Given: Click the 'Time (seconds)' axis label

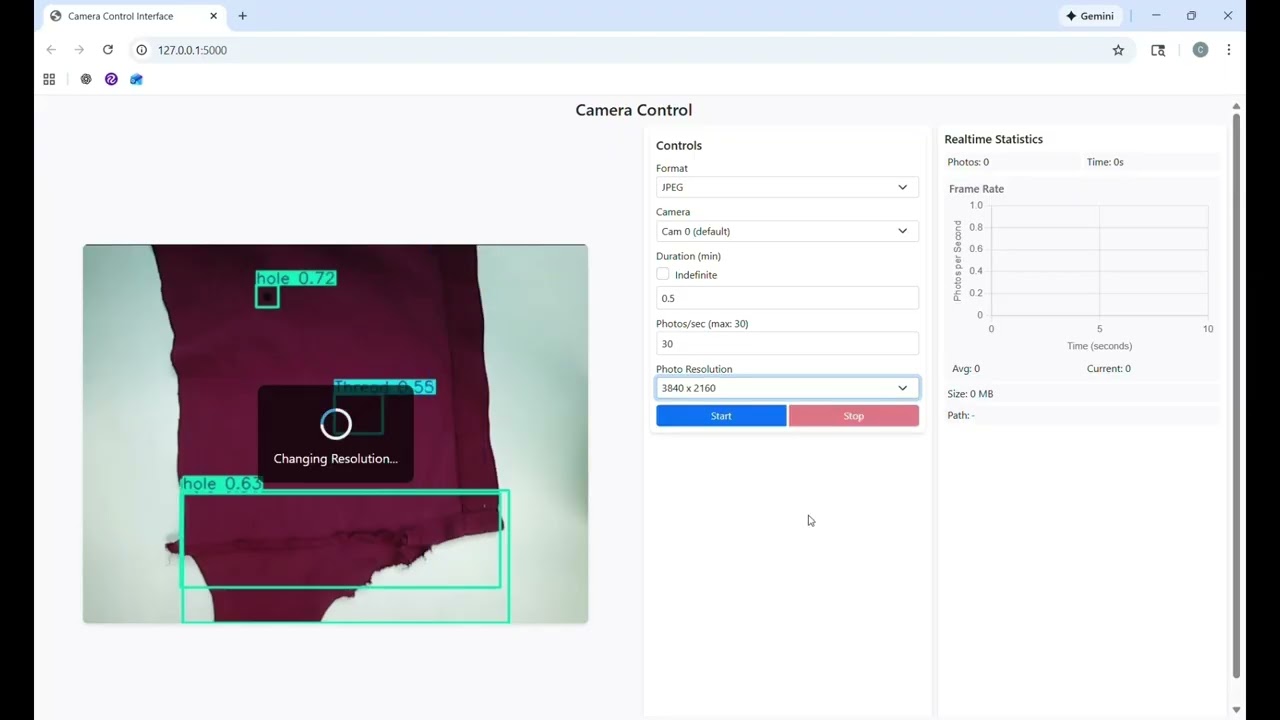Looking at the screenshot, I should click(1099, 346).
